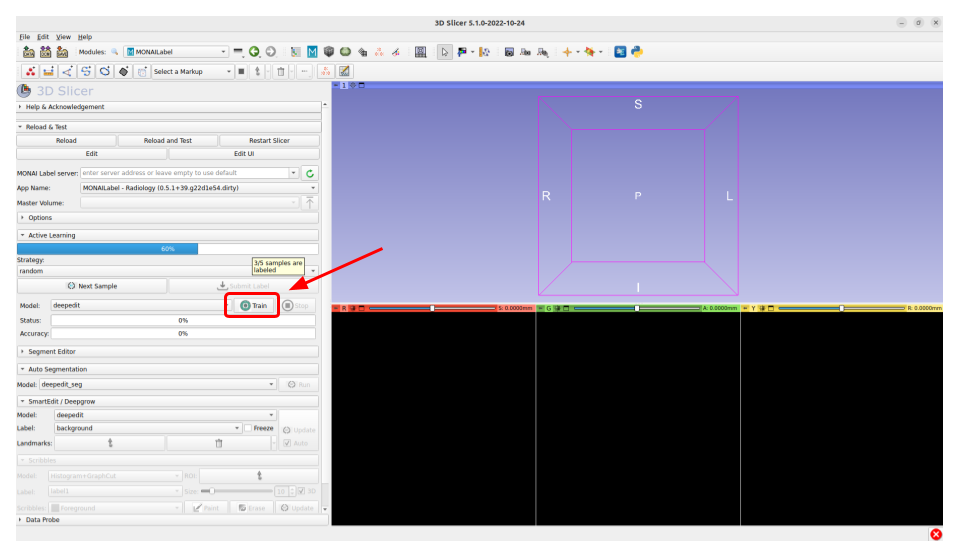Open the Select a Markup dropdown

(192, 72)
